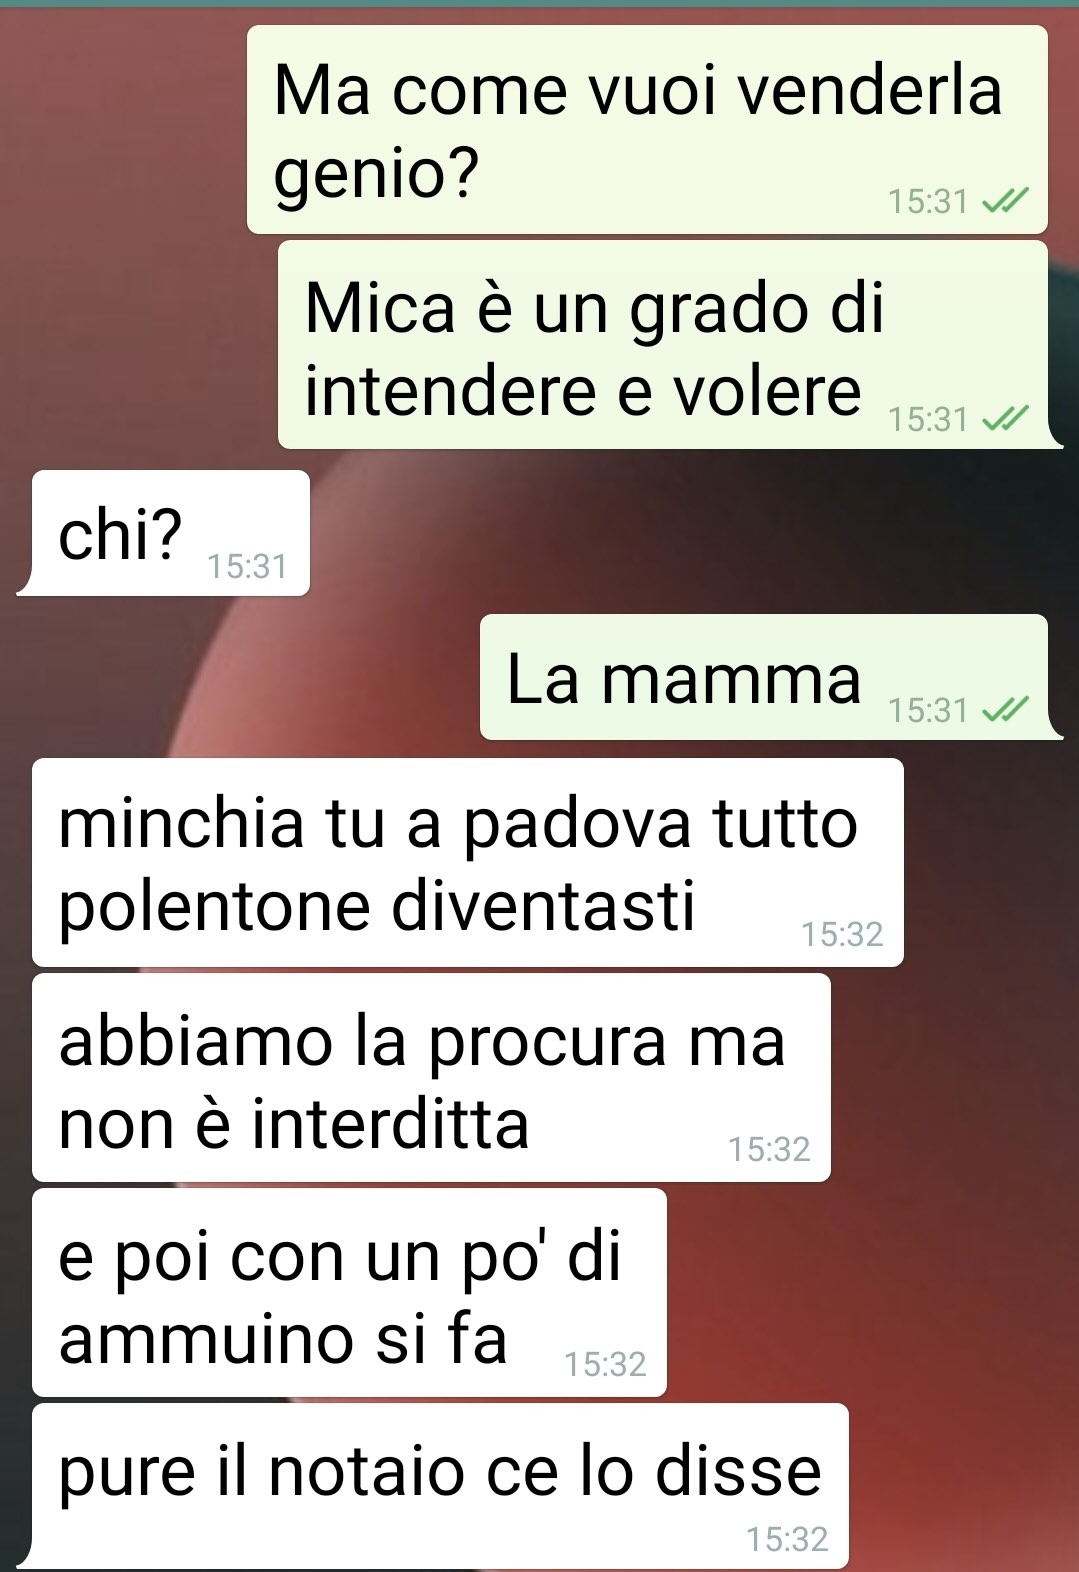Tap the double checkmark on 'Mica è un grado' message
This screenshot has height=1572, width=1079.
[x=1004, y=419]
